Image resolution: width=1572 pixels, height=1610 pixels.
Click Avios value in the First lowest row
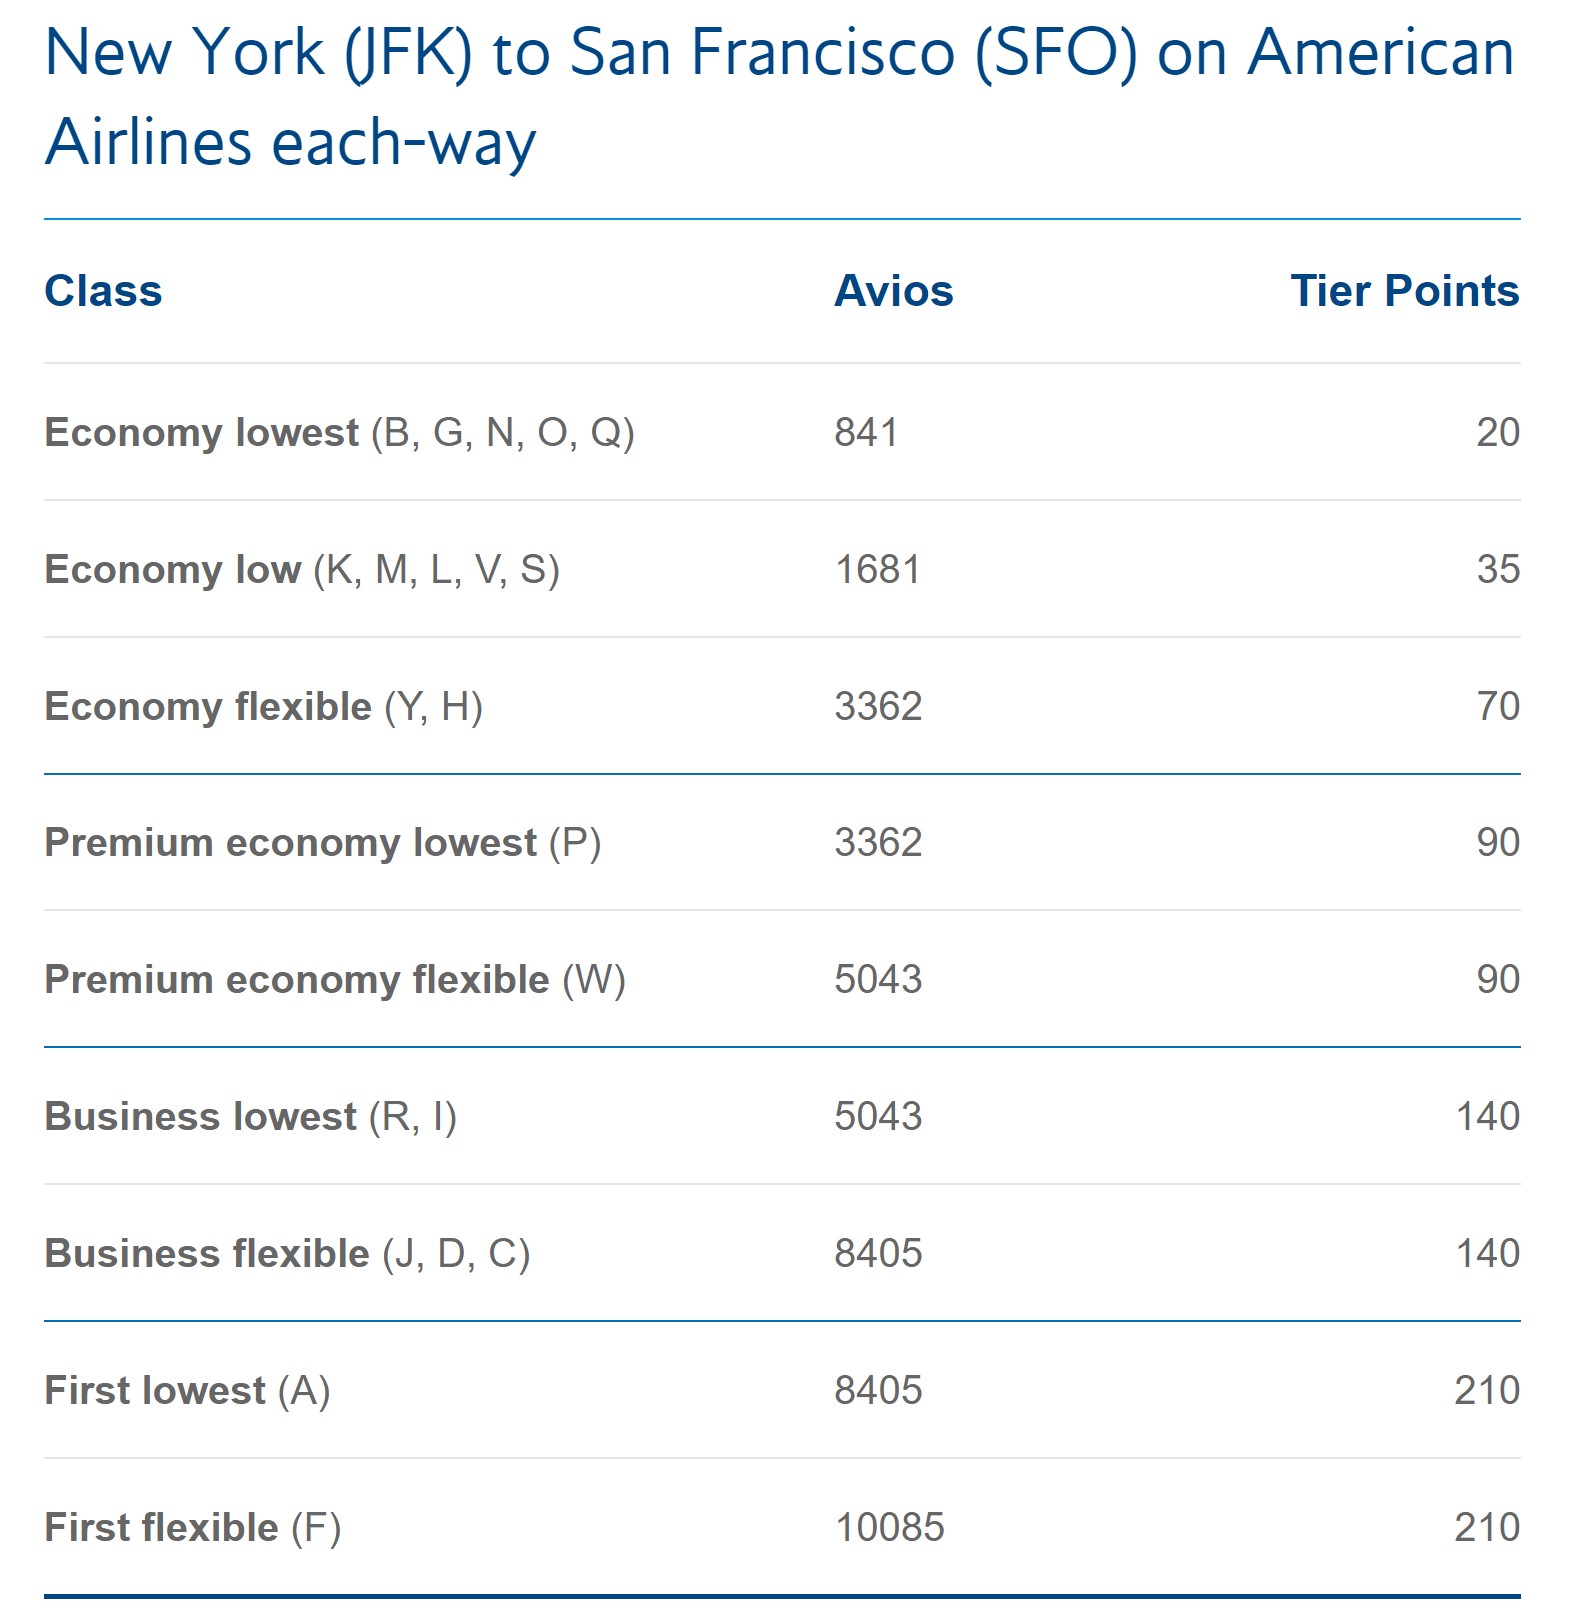click(x=878, y=1391)
